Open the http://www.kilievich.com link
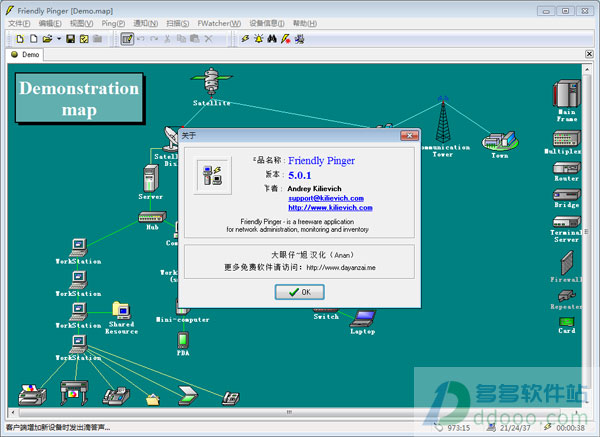This screenshot has width=600, height=437. pos(330,208)
